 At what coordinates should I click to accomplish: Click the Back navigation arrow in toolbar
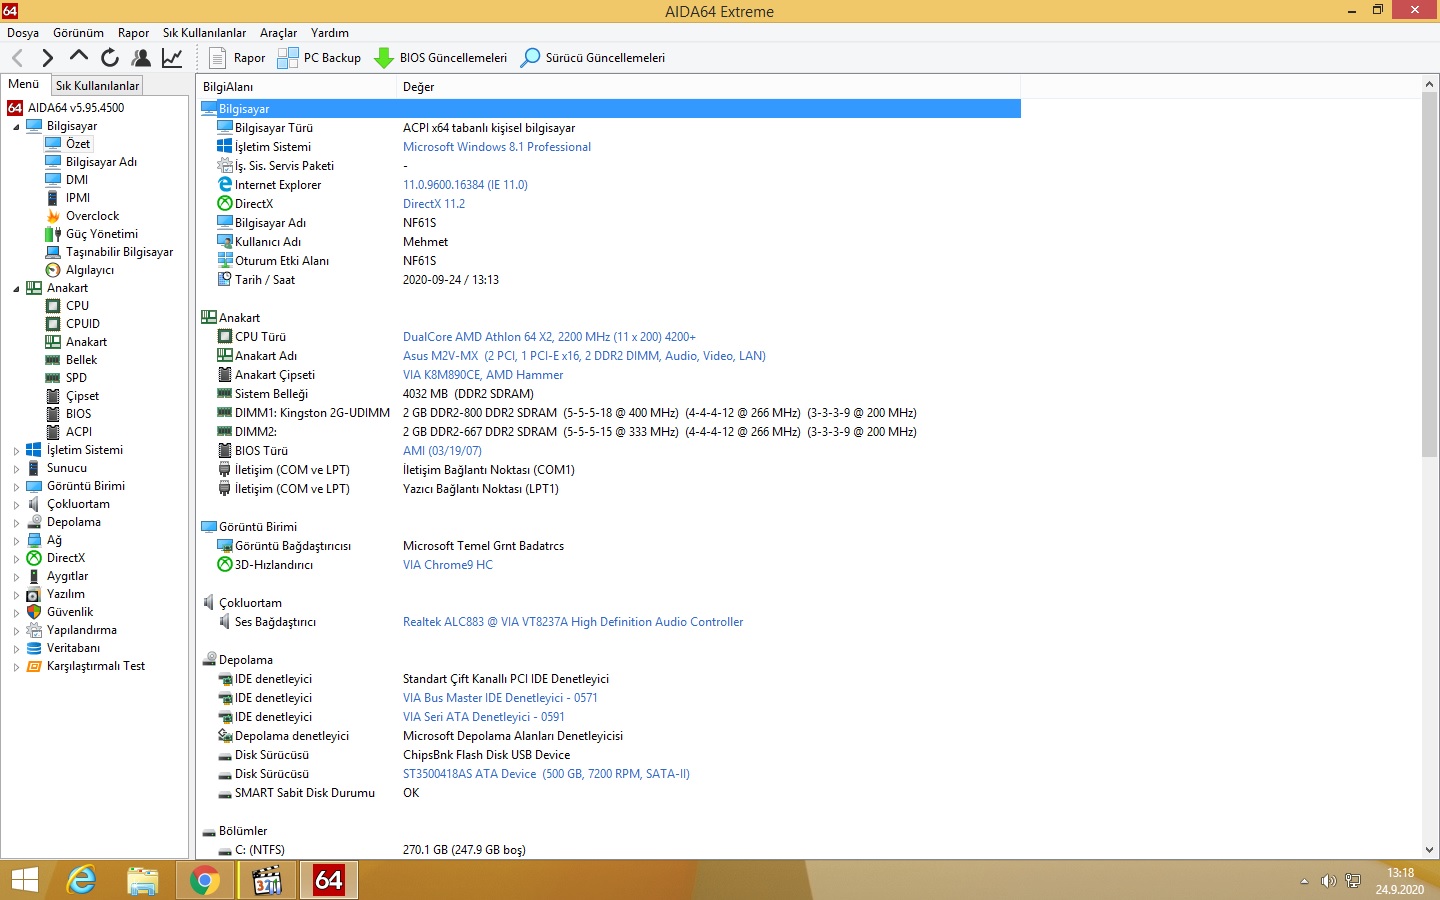[18, 58]
